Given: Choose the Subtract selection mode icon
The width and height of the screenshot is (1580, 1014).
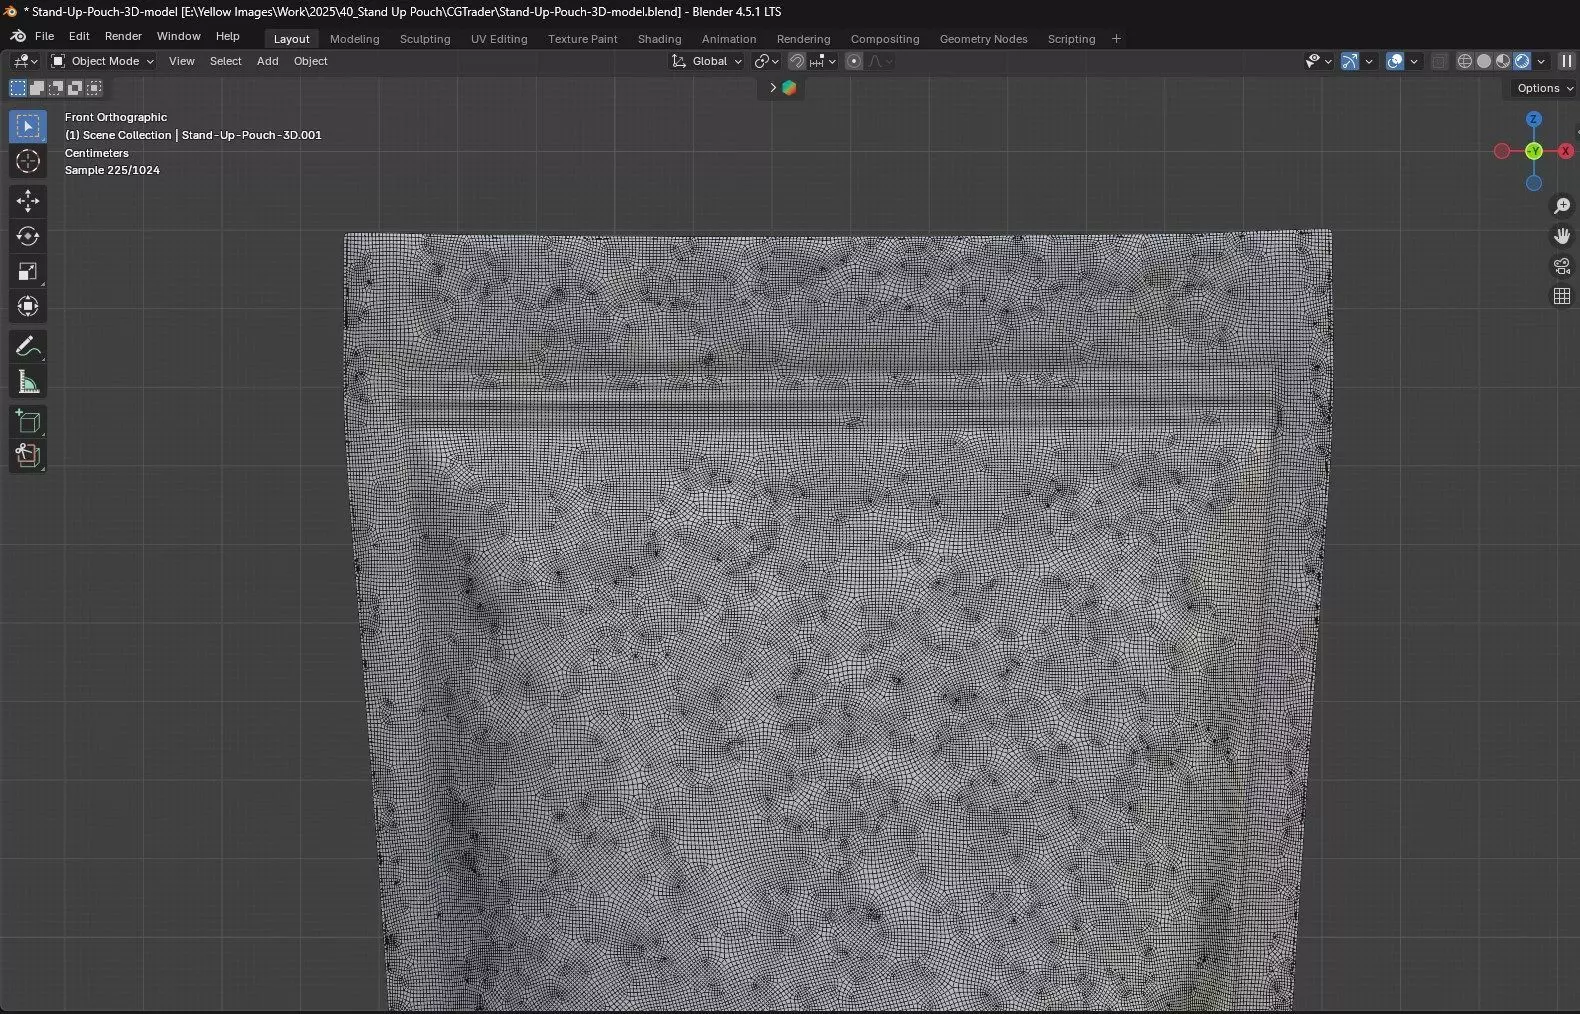Looking at the screenshot, I should (x=56, y=88).
